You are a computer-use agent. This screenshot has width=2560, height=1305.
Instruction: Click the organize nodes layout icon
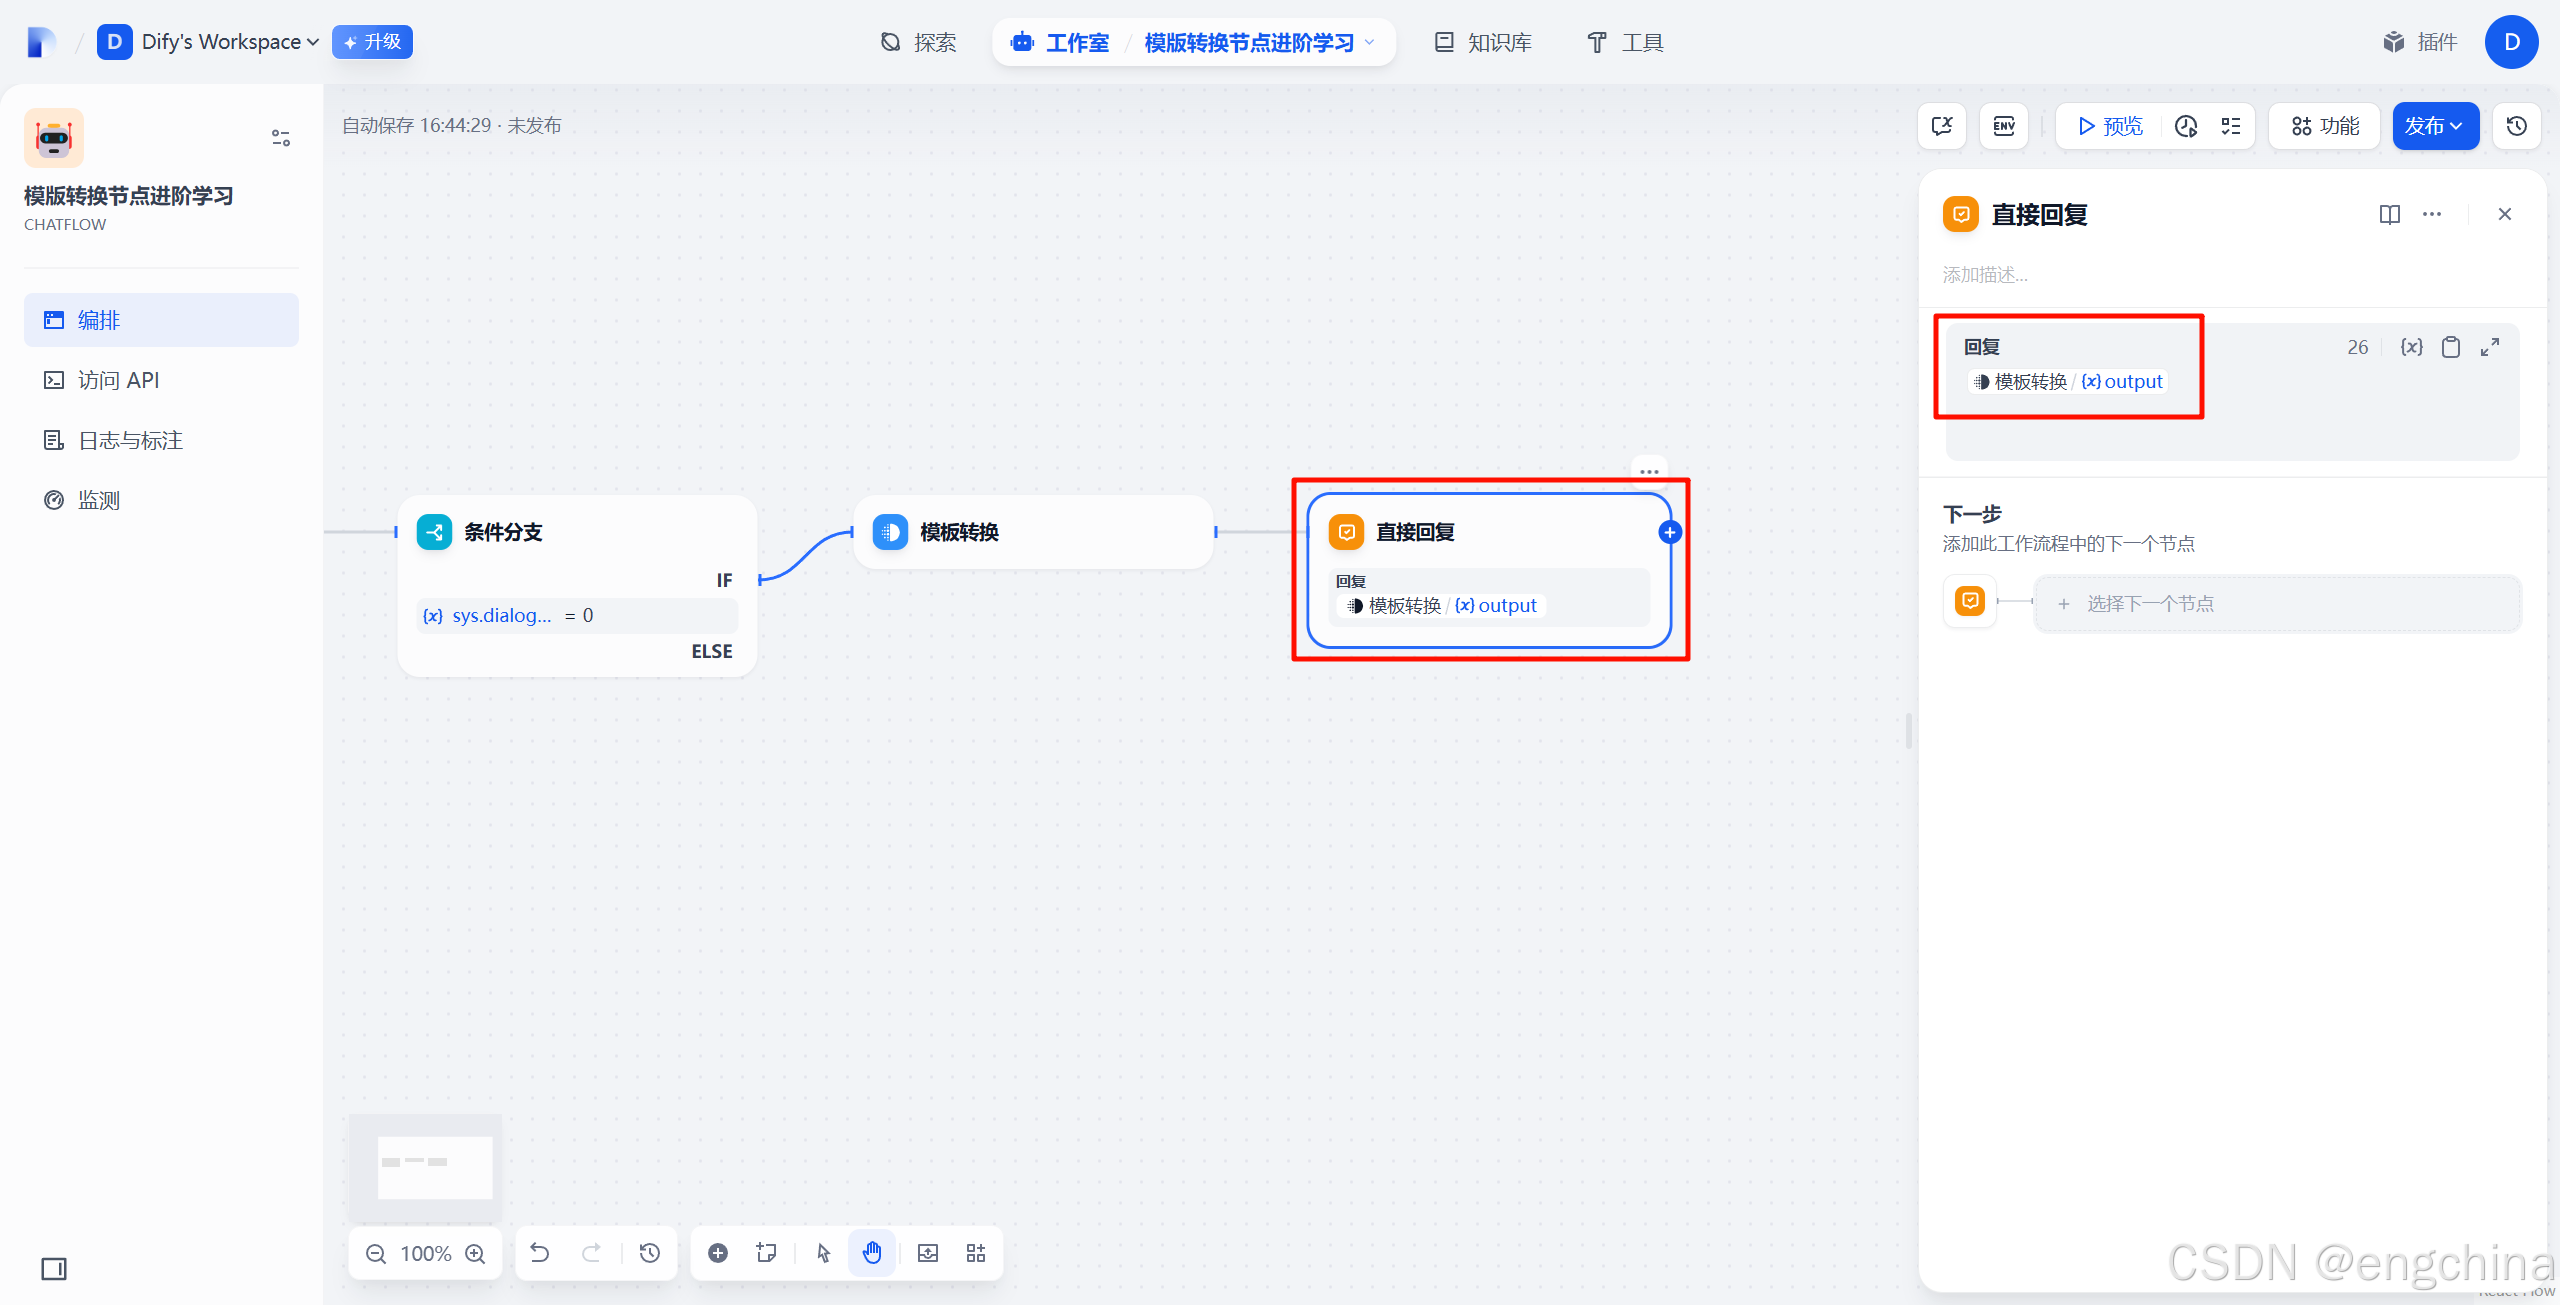coord(976,1253)
